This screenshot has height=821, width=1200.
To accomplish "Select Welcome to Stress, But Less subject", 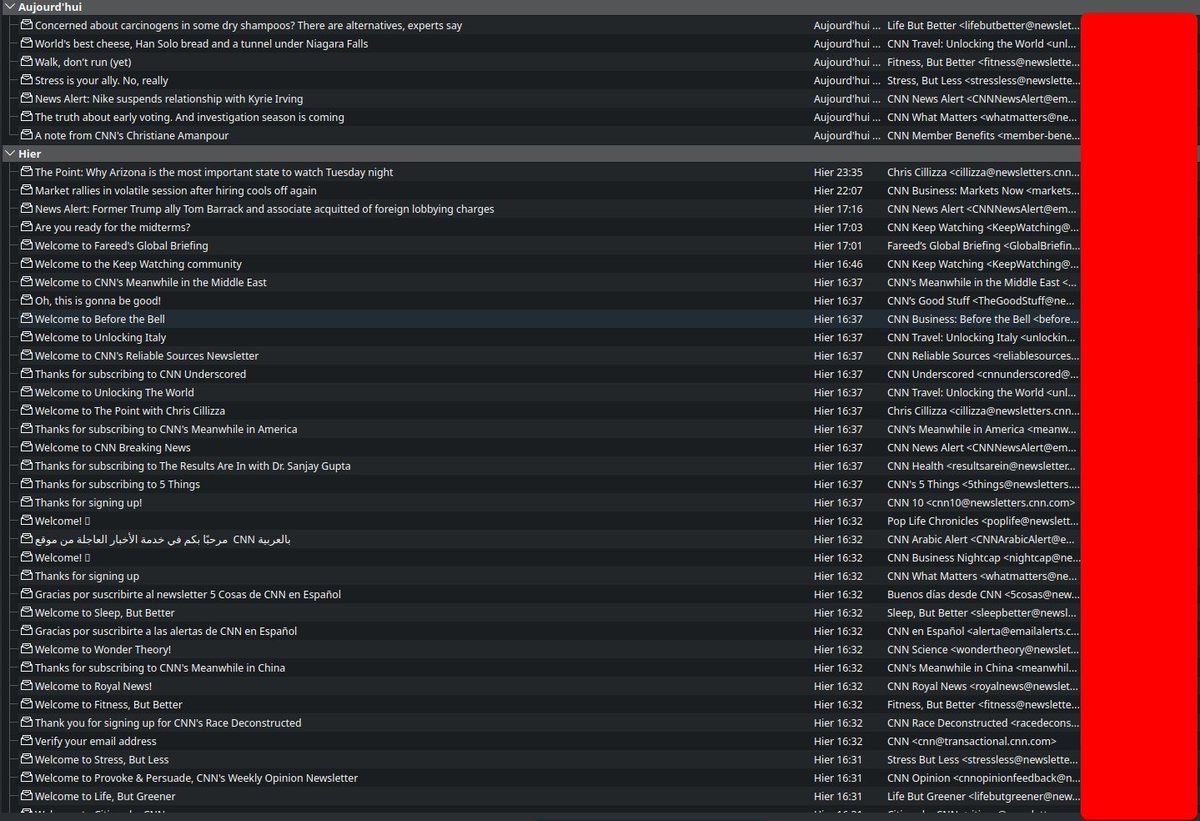I will pos(102,759).
